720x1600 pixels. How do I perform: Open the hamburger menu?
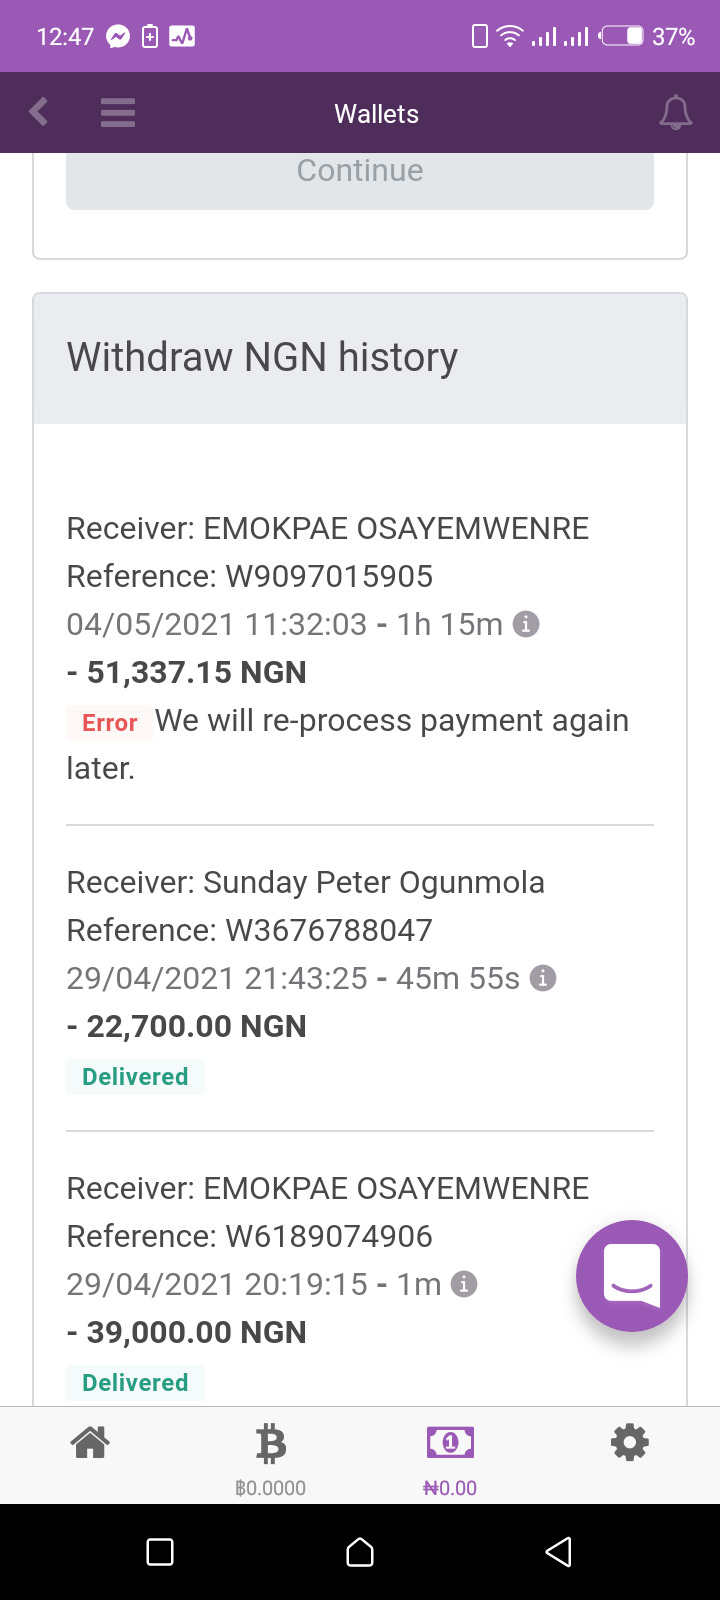click(118, 112)
